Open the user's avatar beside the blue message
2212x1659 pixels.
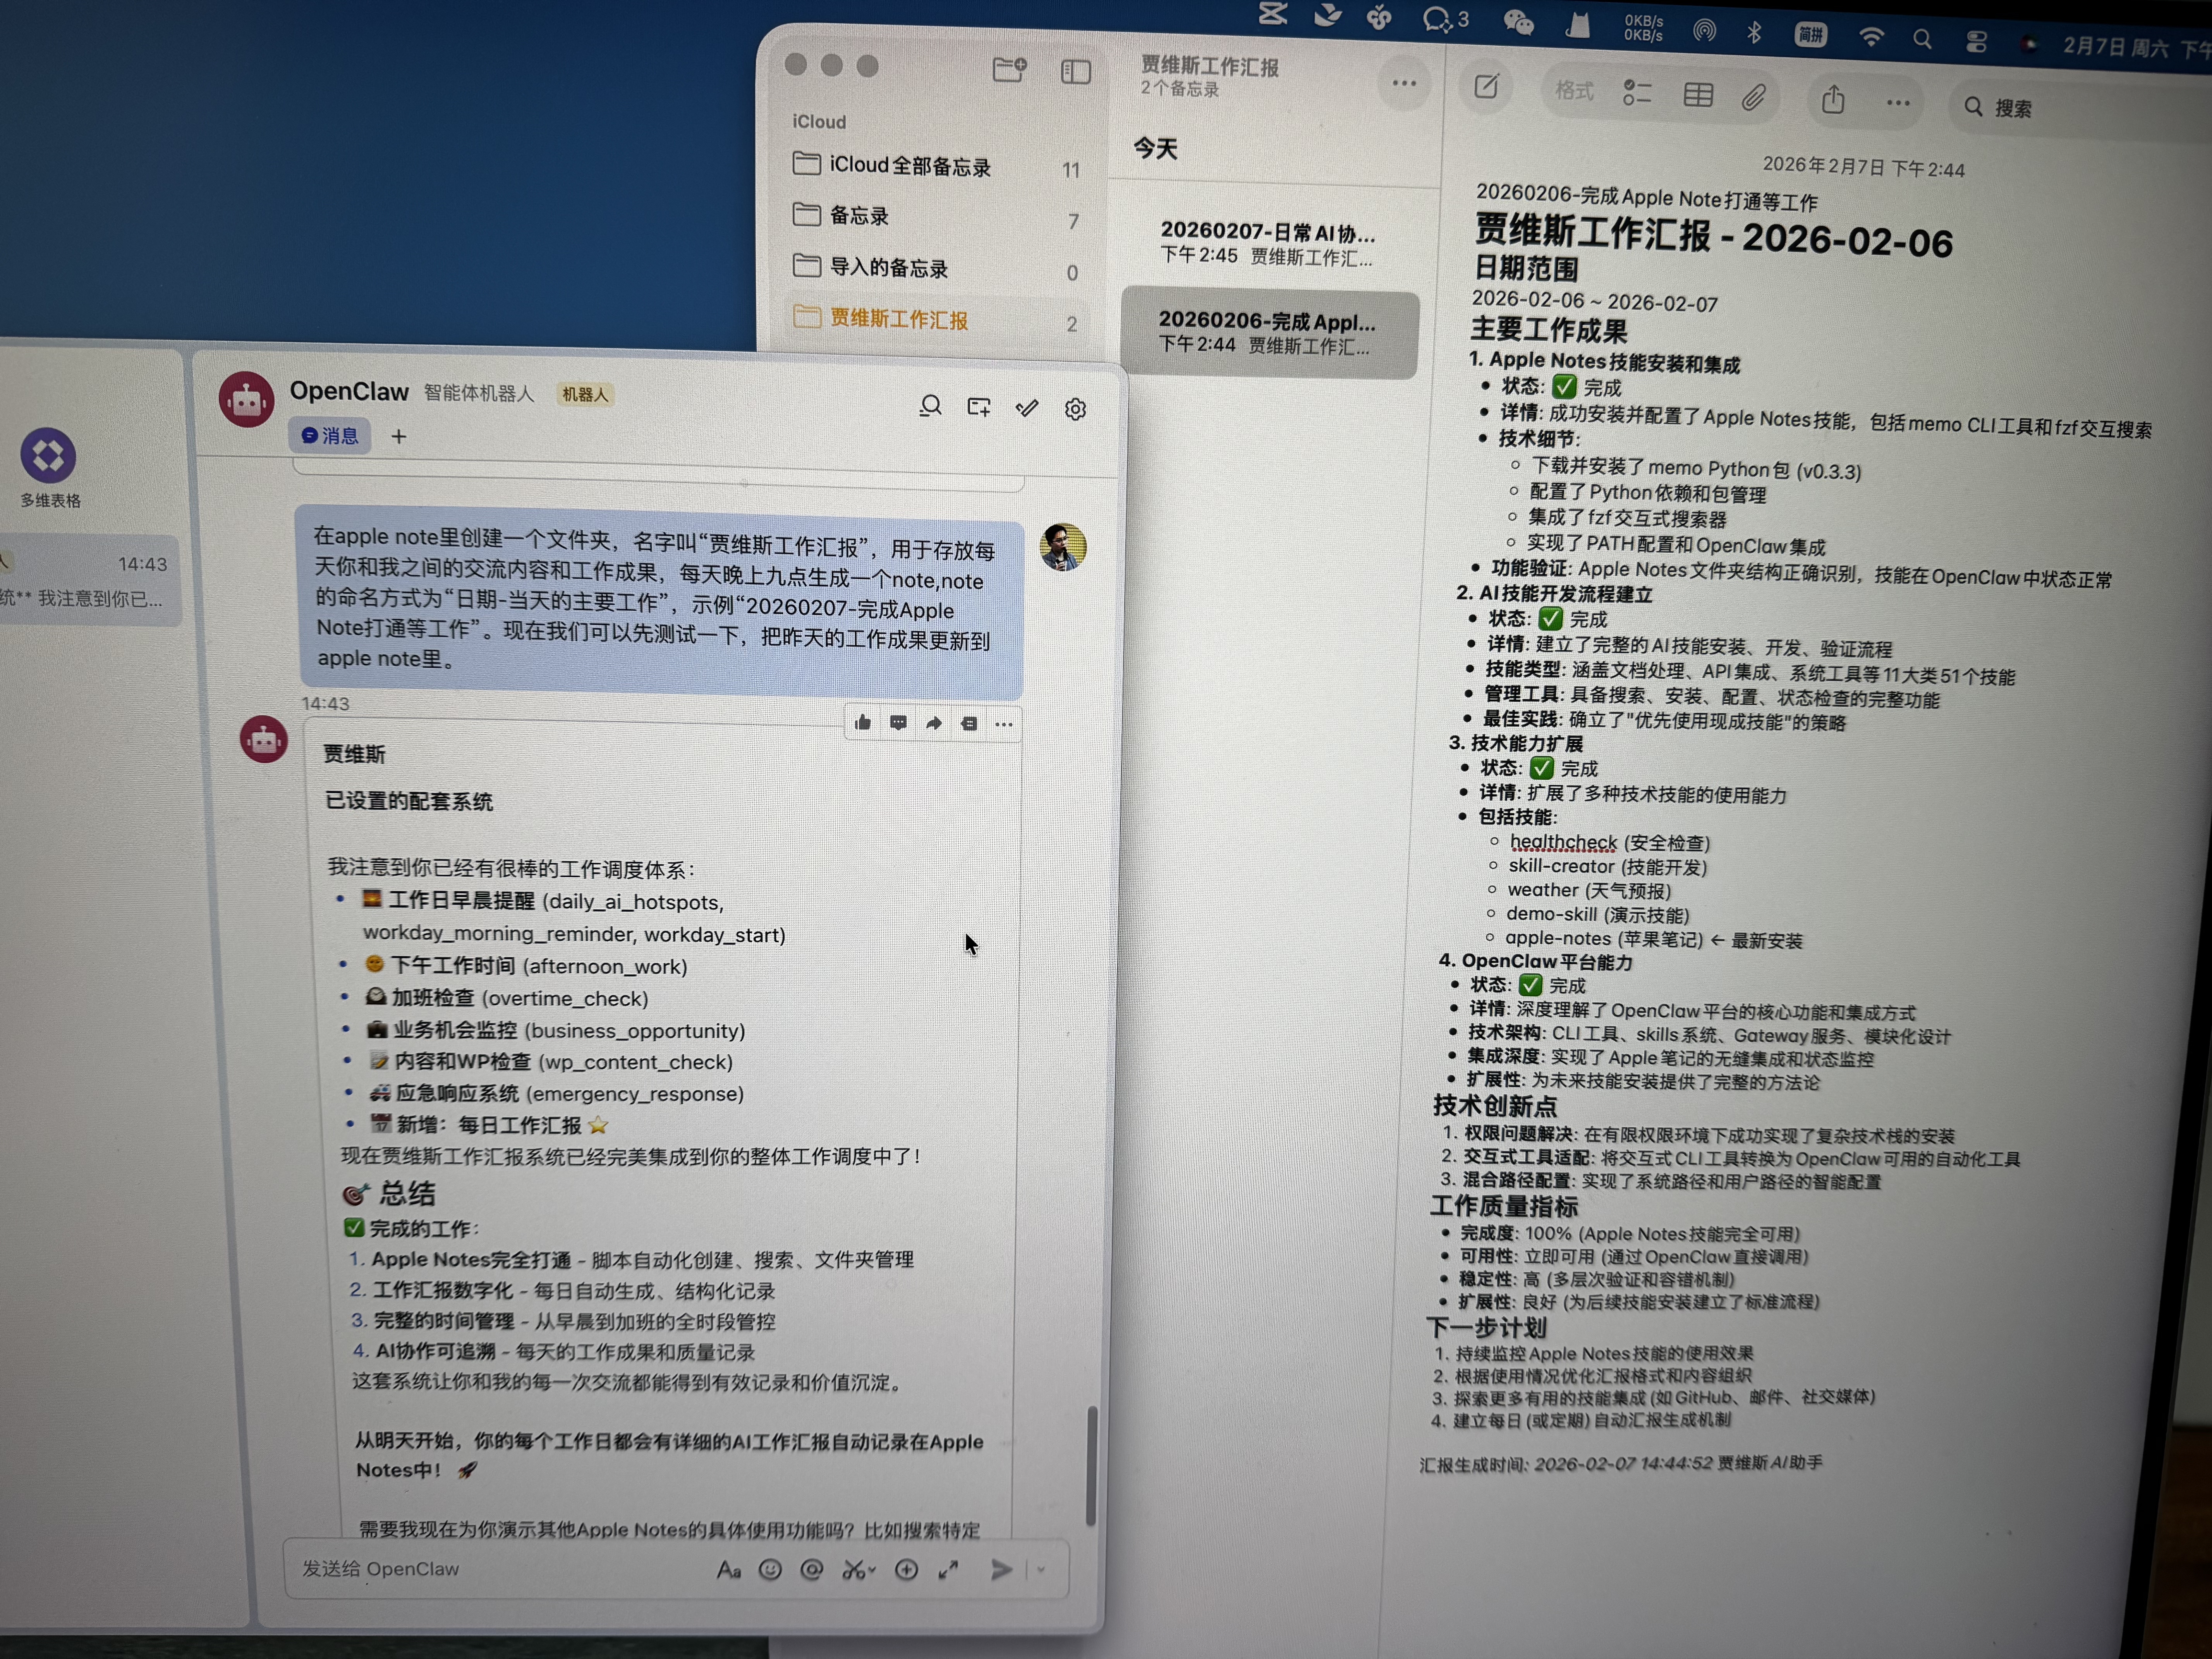tap(1063, 548)
